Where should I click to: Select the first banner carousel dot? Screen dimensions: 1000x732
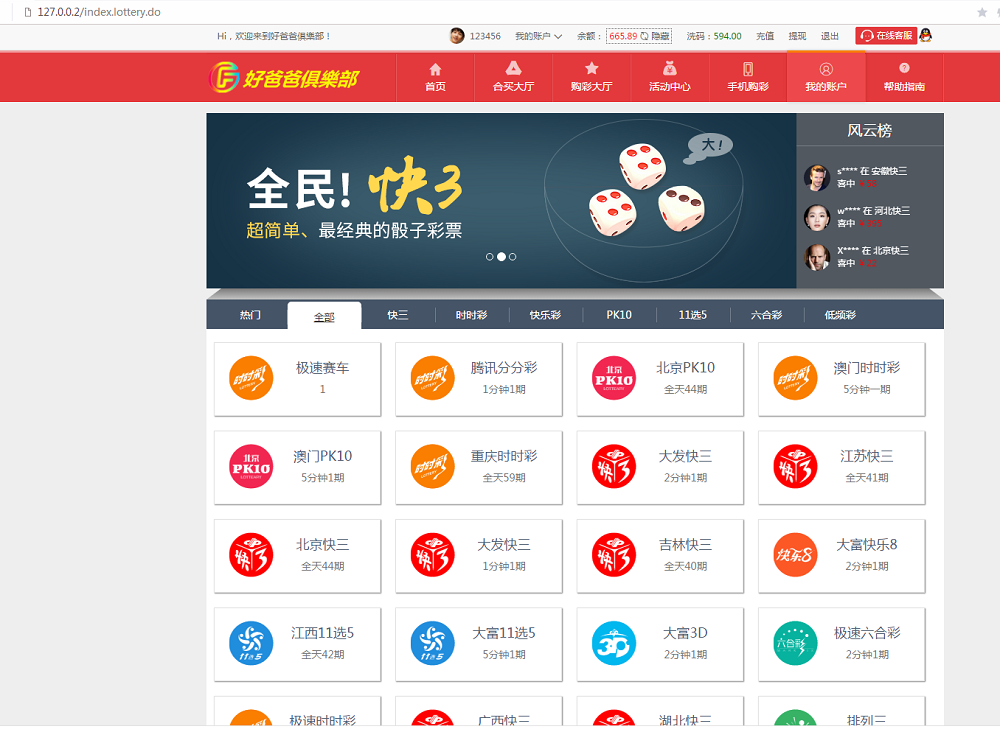pos(489,257)
